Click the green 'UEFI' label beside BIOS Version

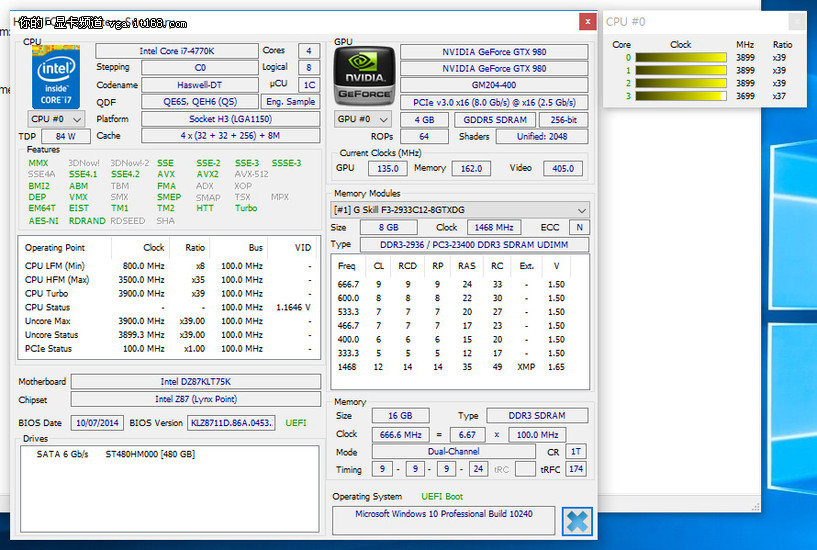[296, 423]
